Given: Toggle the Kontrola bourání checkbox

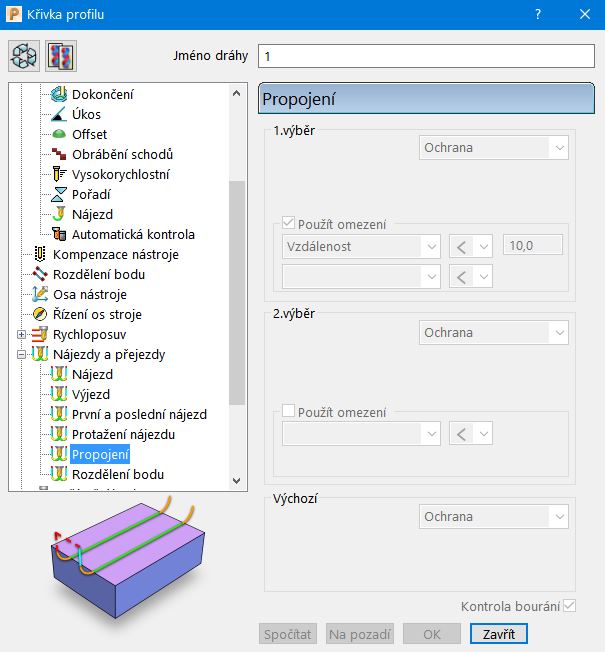Looking at the screenshot, I should 569,606.
